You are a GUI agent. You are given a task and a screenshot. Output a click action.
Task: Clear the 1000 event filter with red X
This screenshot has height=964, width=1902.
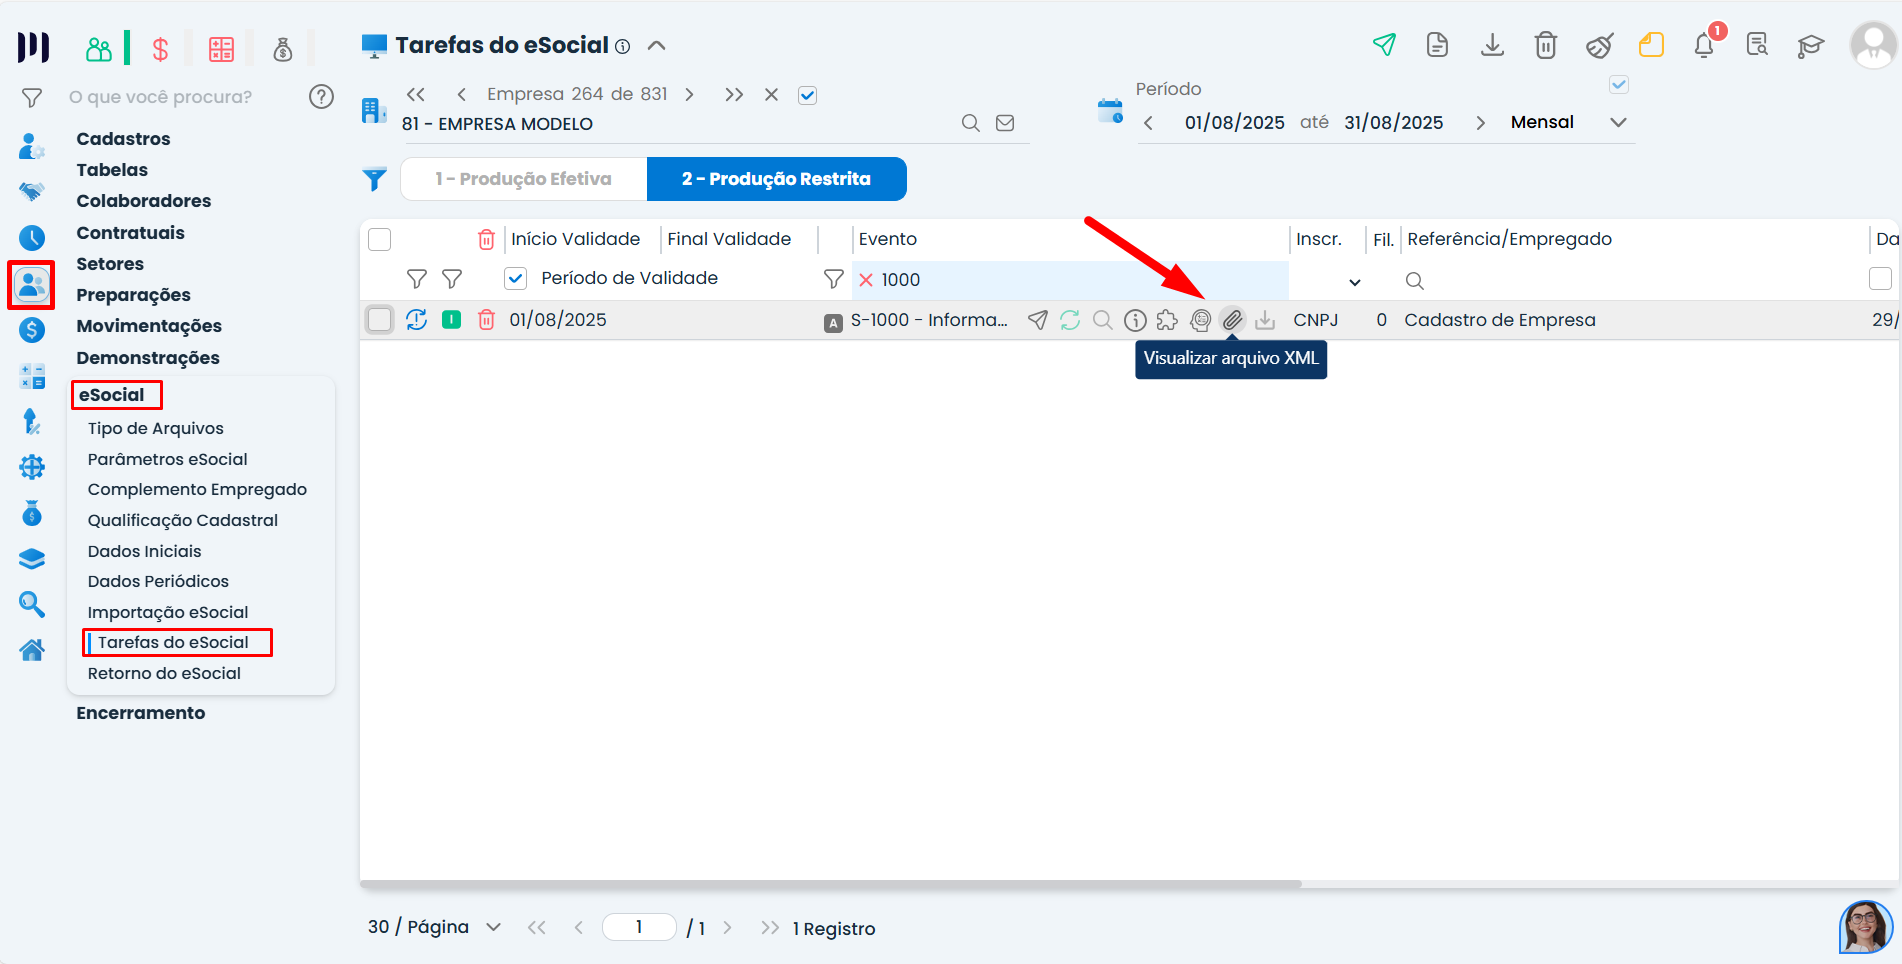866,280
